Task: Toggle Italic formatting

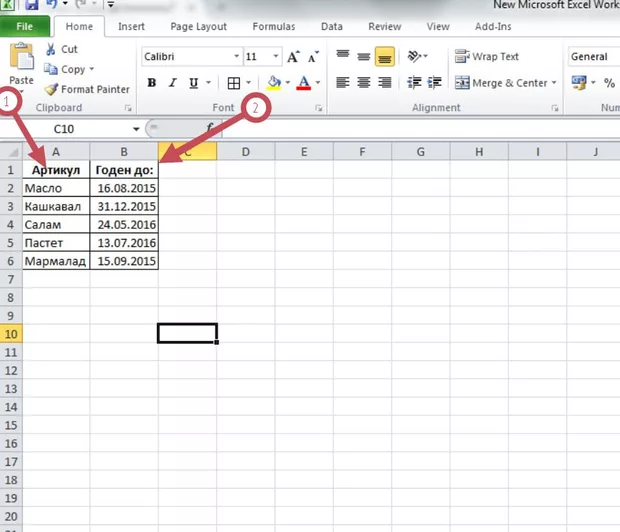Action: tap(173, 83)
